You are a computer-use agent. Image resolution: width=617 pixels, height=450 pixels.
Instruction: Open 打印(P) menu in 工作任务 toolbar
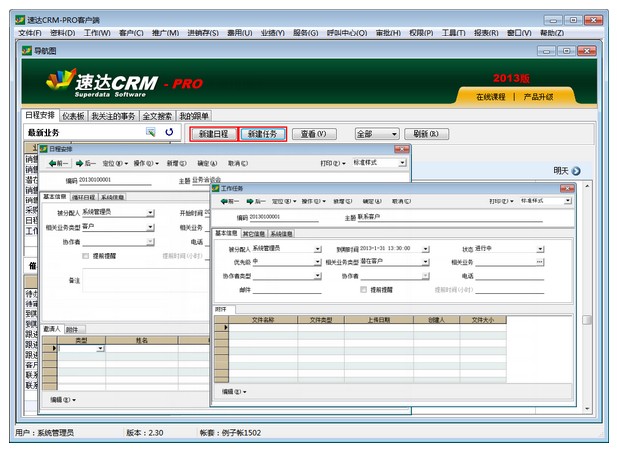[501, 201]
